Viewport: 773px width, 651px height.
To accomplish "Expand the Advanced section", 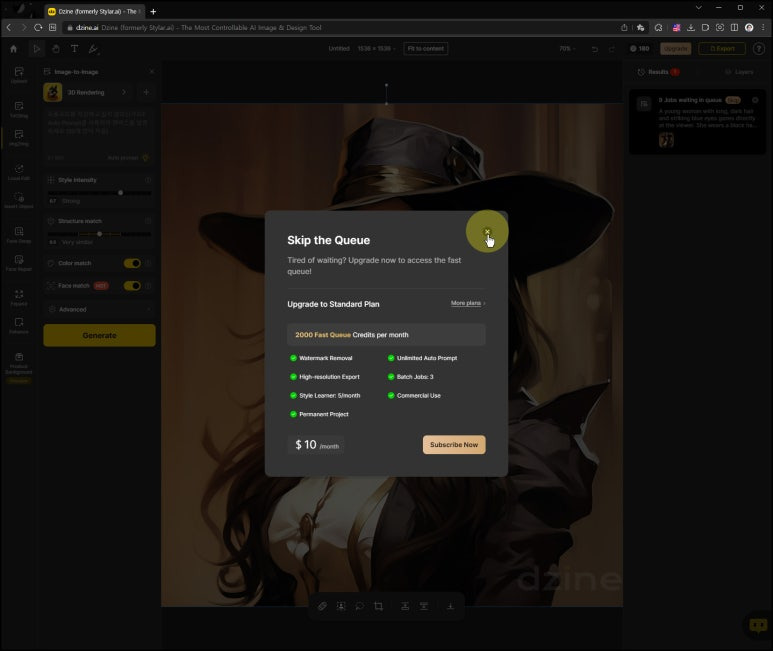I will (100, 309).
